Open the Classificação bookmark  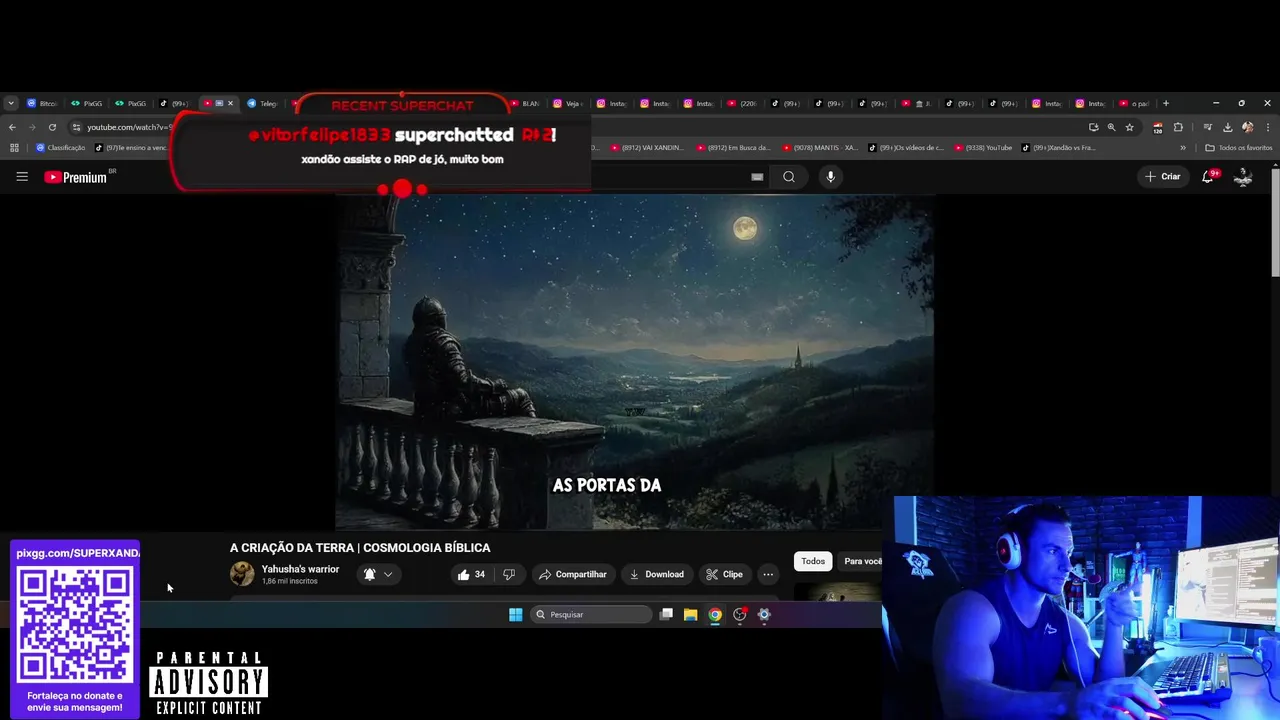click(x=60, y=148)
